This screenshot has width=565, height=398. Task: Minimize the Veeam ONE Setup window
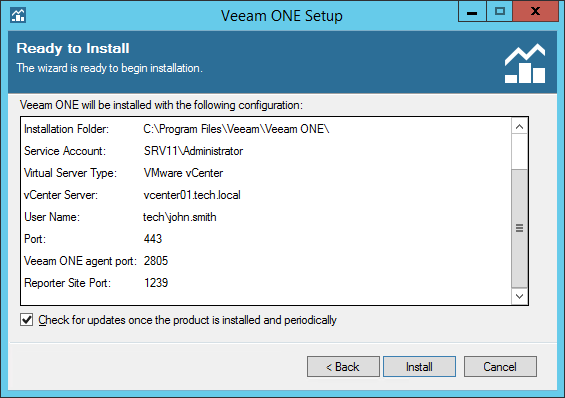pos(472,12)
